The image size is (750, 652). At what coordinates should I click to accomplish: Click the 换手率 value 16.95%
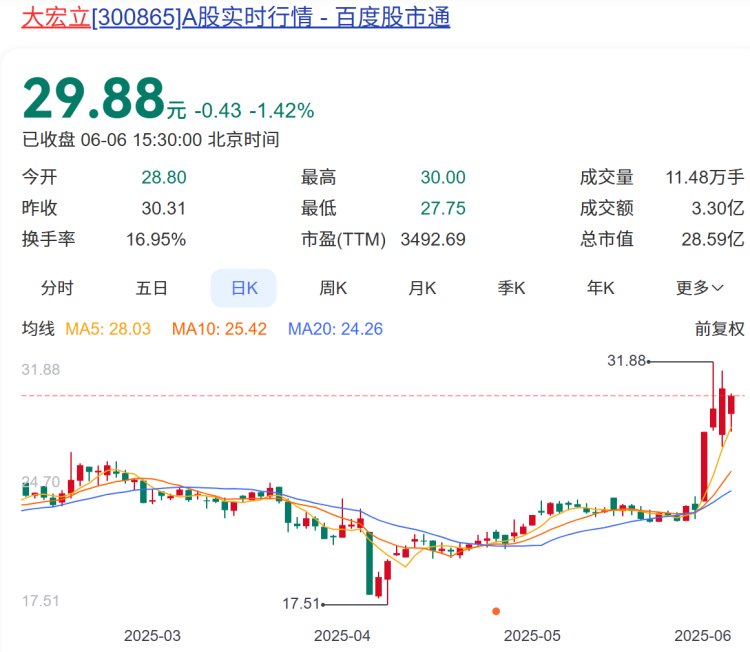(156, 240)
